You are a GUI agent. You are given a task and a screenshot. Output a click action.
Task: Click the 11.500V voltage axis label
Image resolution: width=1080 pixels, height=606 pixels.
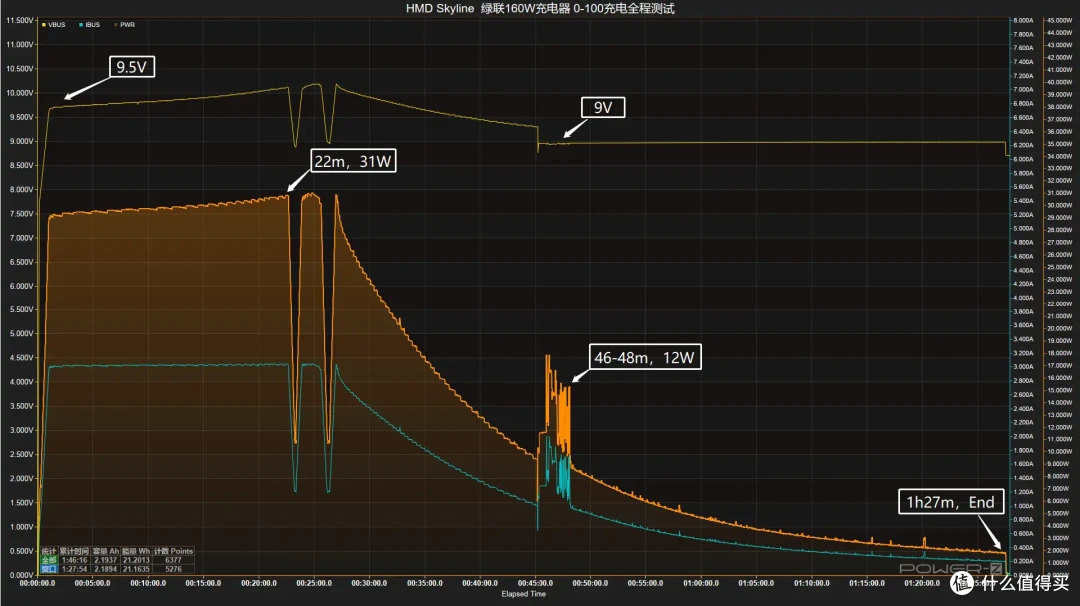point(19,21)
